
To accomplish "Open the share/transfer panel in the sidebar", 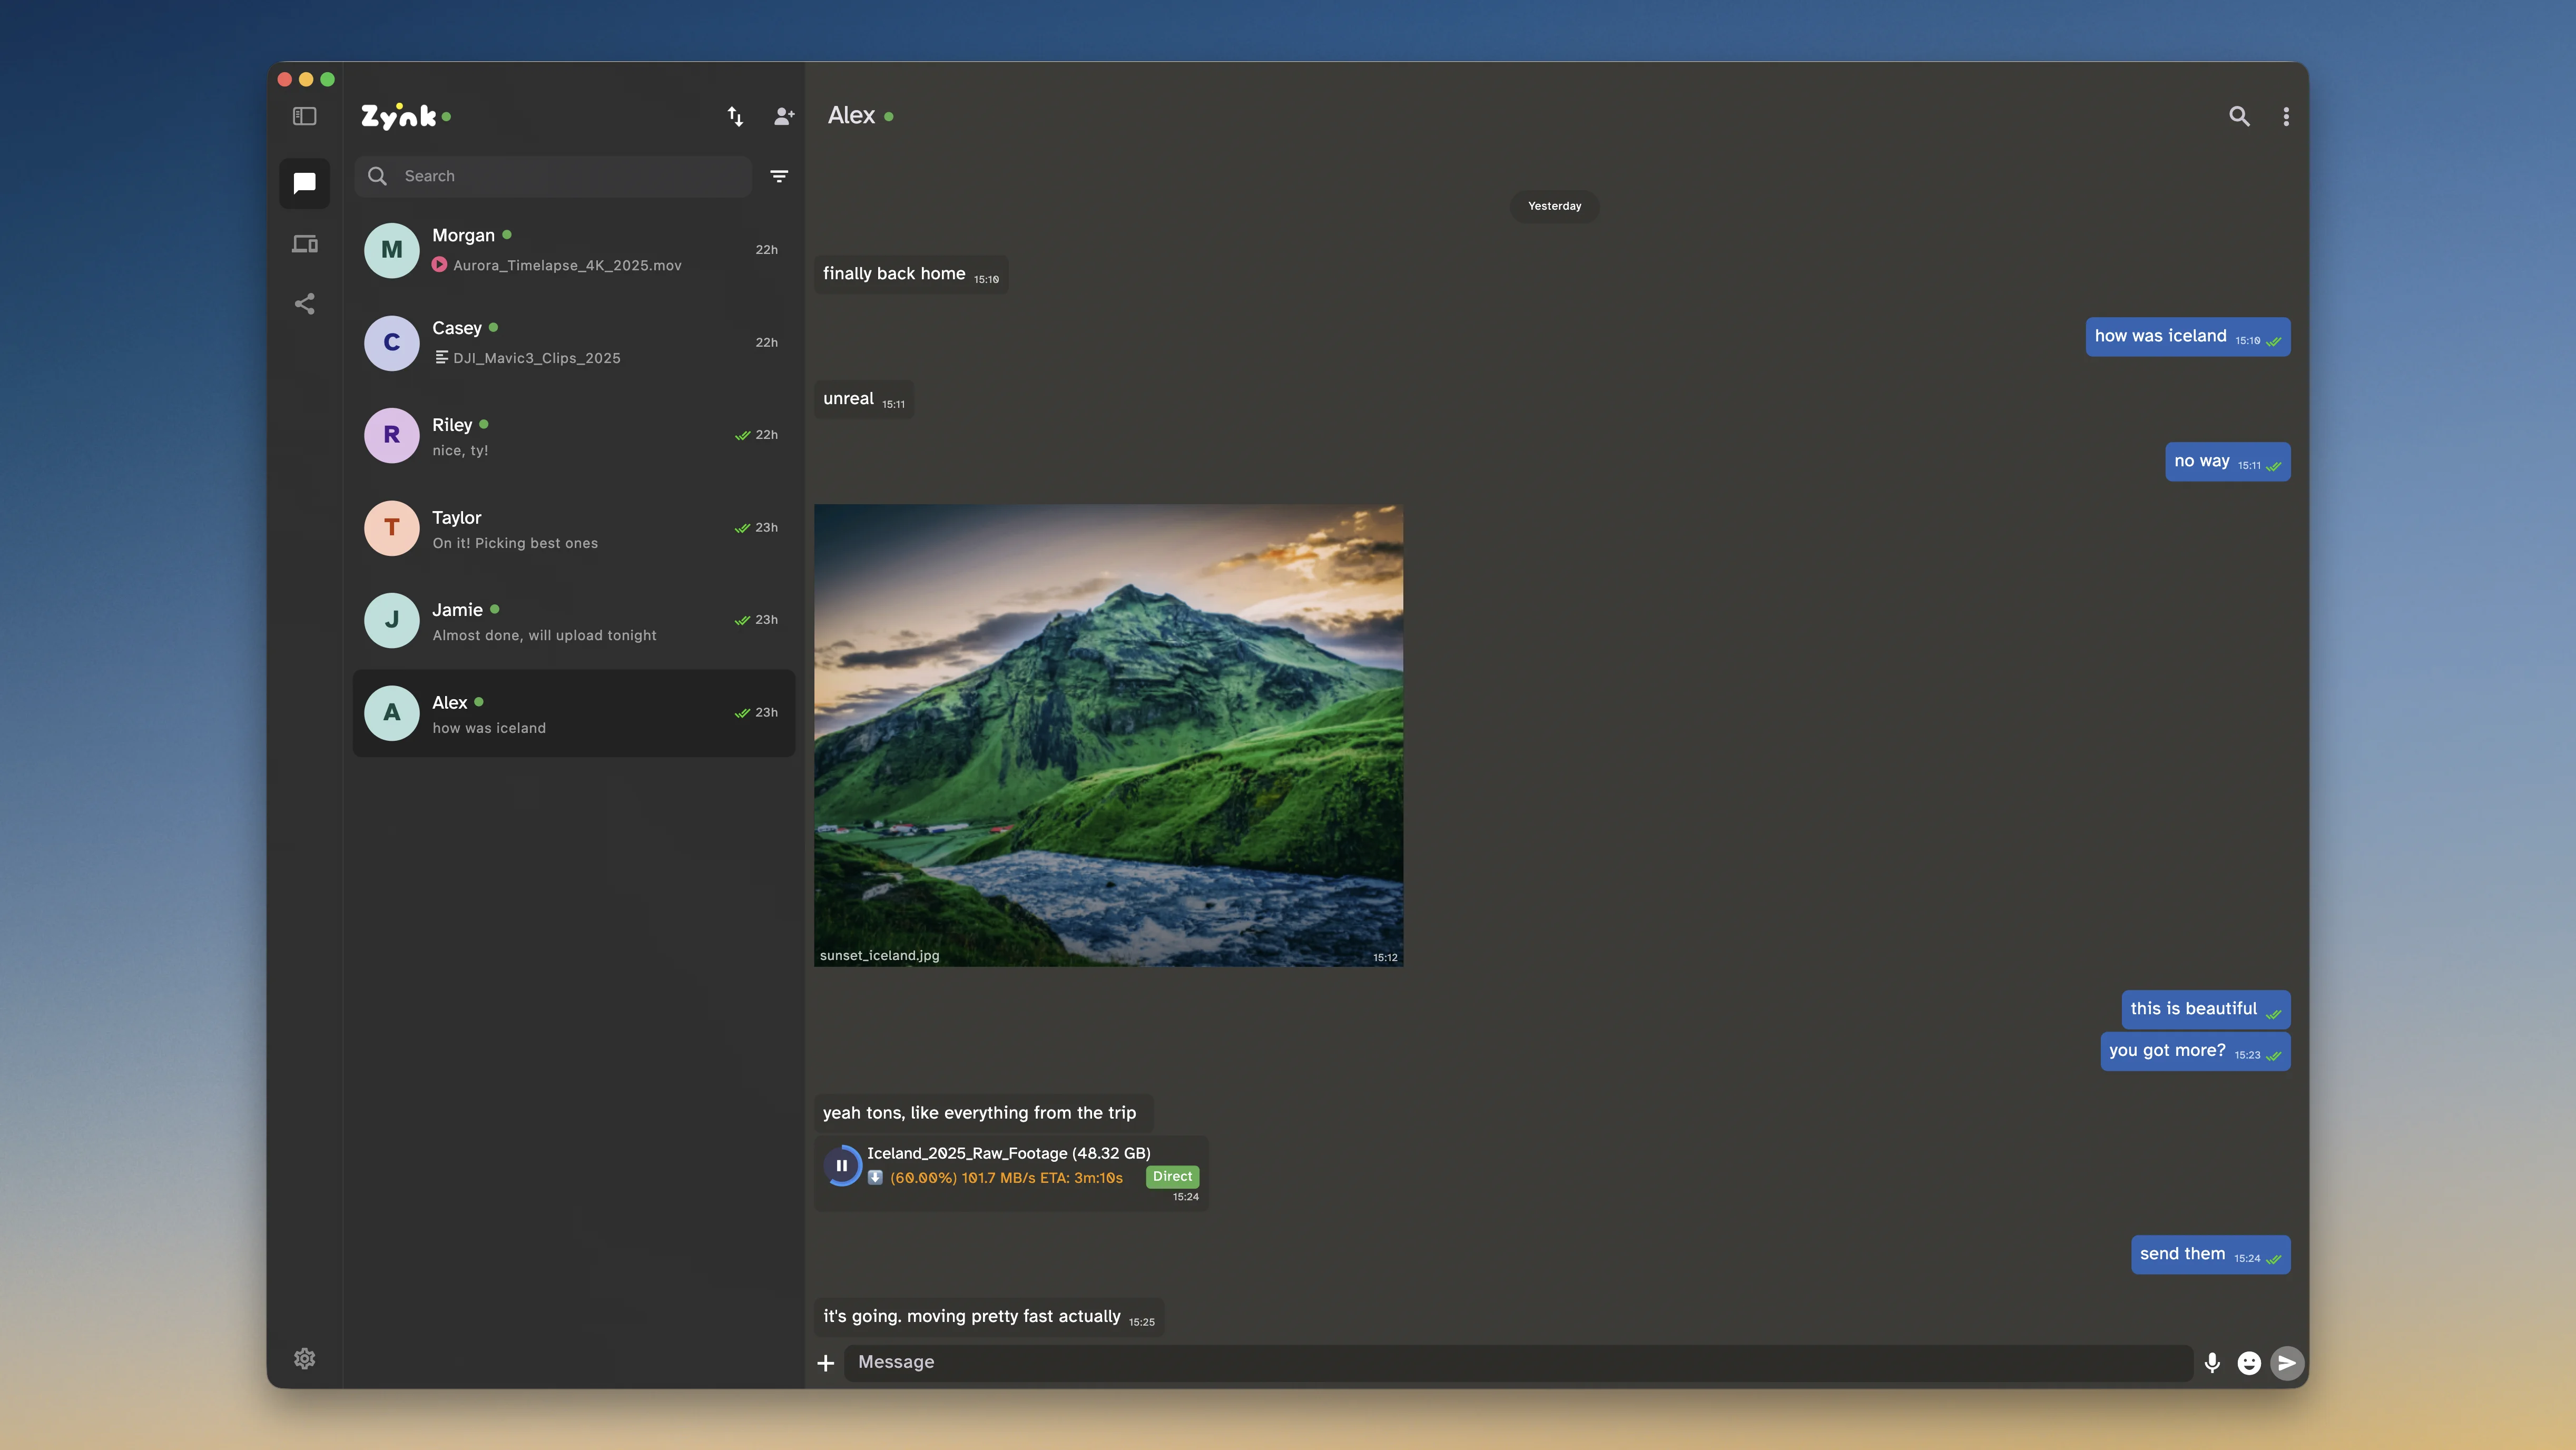I will [304, 304].
